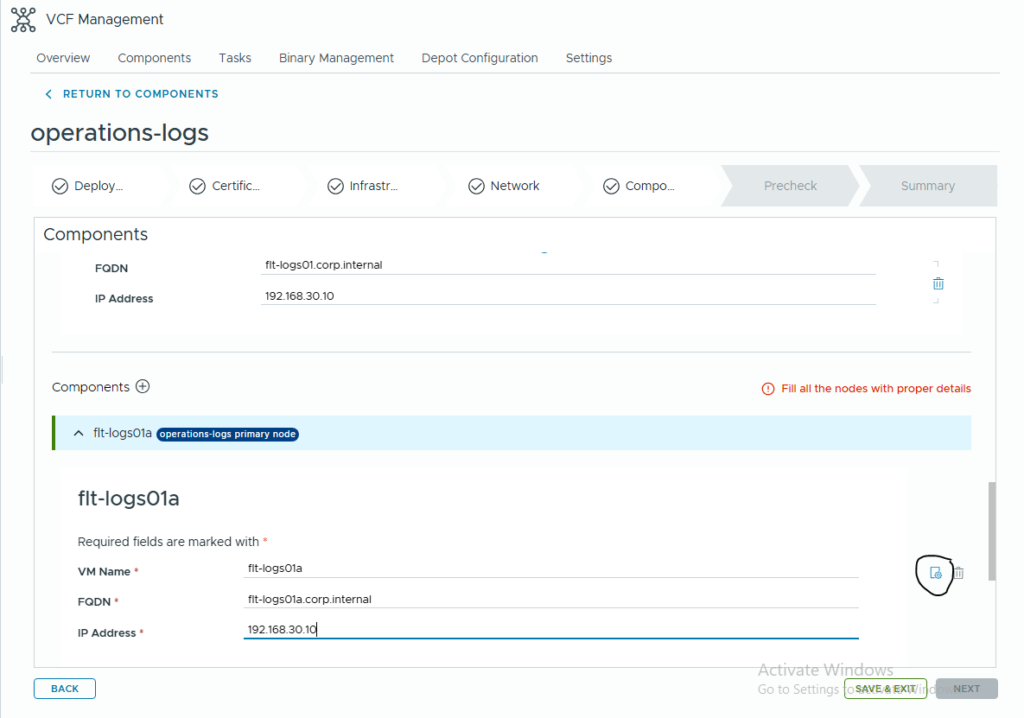
Task: Go to the Certific... wizard step
Action: (x=235, y=186)
